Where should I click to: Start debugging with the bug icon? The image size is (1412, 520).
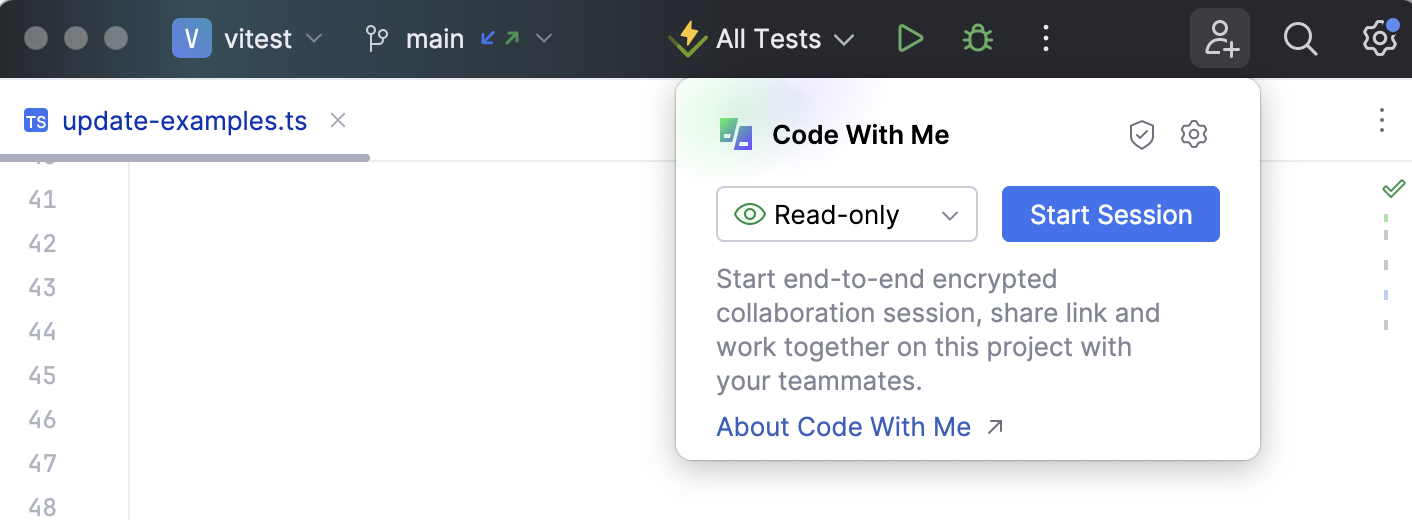[x=977, y=39]
